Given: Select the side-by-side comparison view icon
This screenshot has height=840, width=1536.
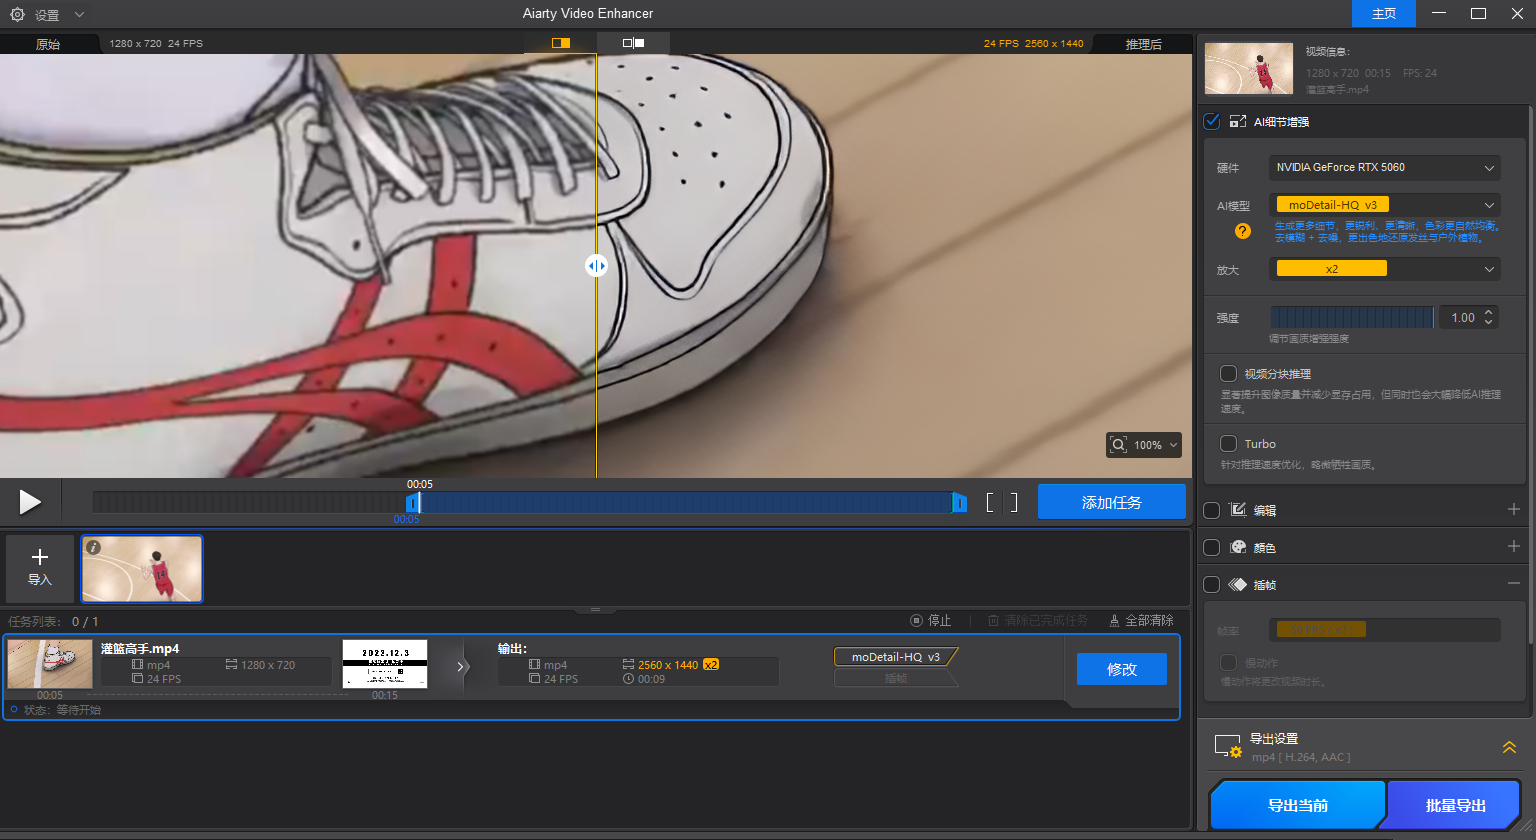Looking at the screenshot, I should (632, 43).
